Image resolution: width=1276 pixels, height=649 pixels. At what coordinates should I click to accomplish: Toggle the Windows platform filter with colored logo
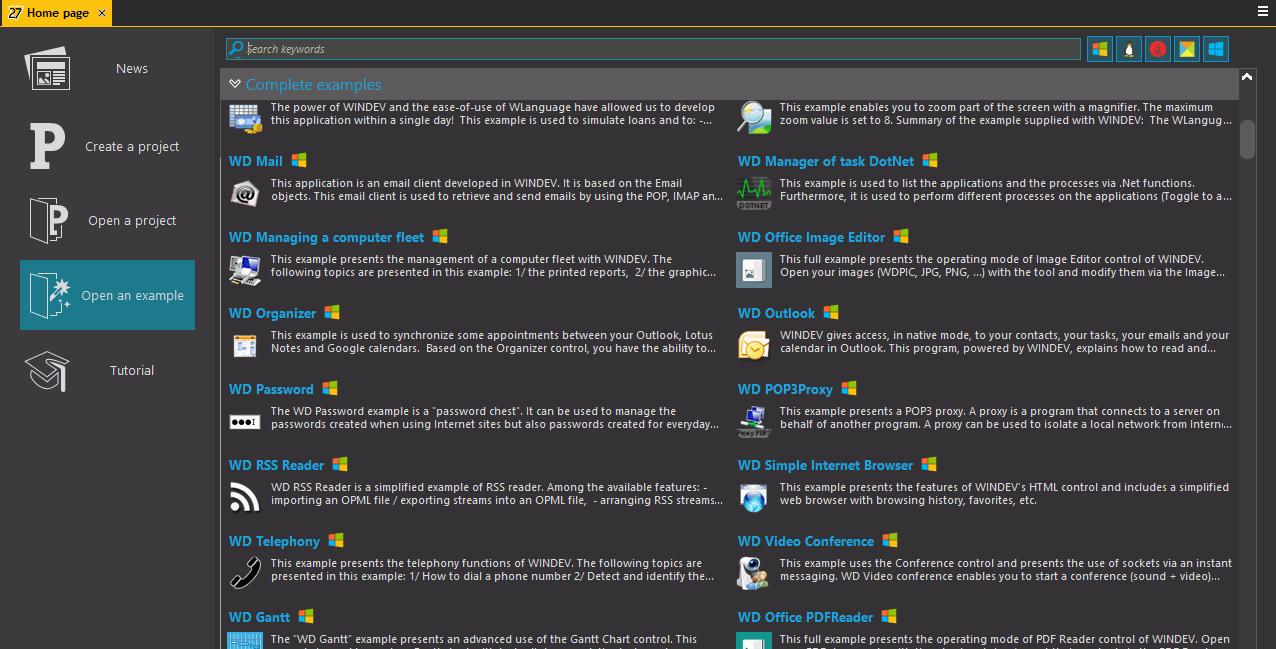tap(1100, 49)
